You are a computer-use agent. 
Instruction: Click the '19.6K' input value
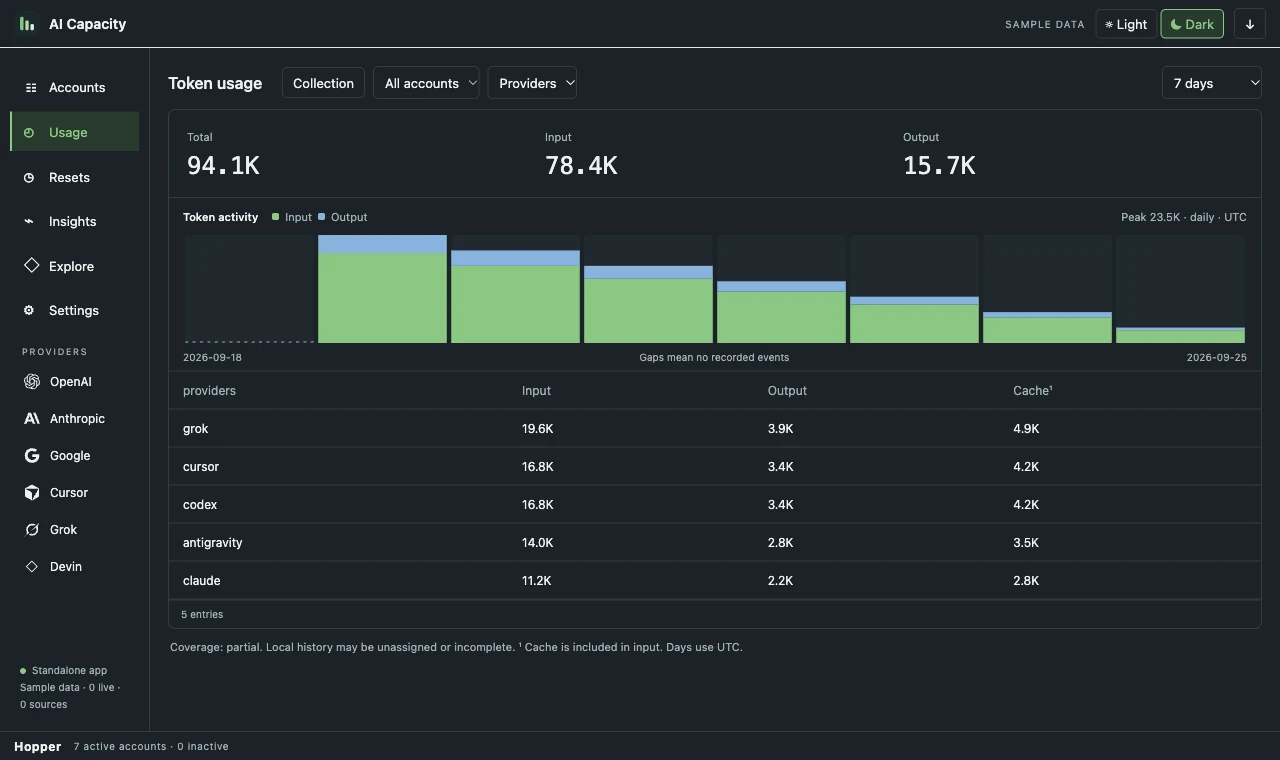(538, 428)
